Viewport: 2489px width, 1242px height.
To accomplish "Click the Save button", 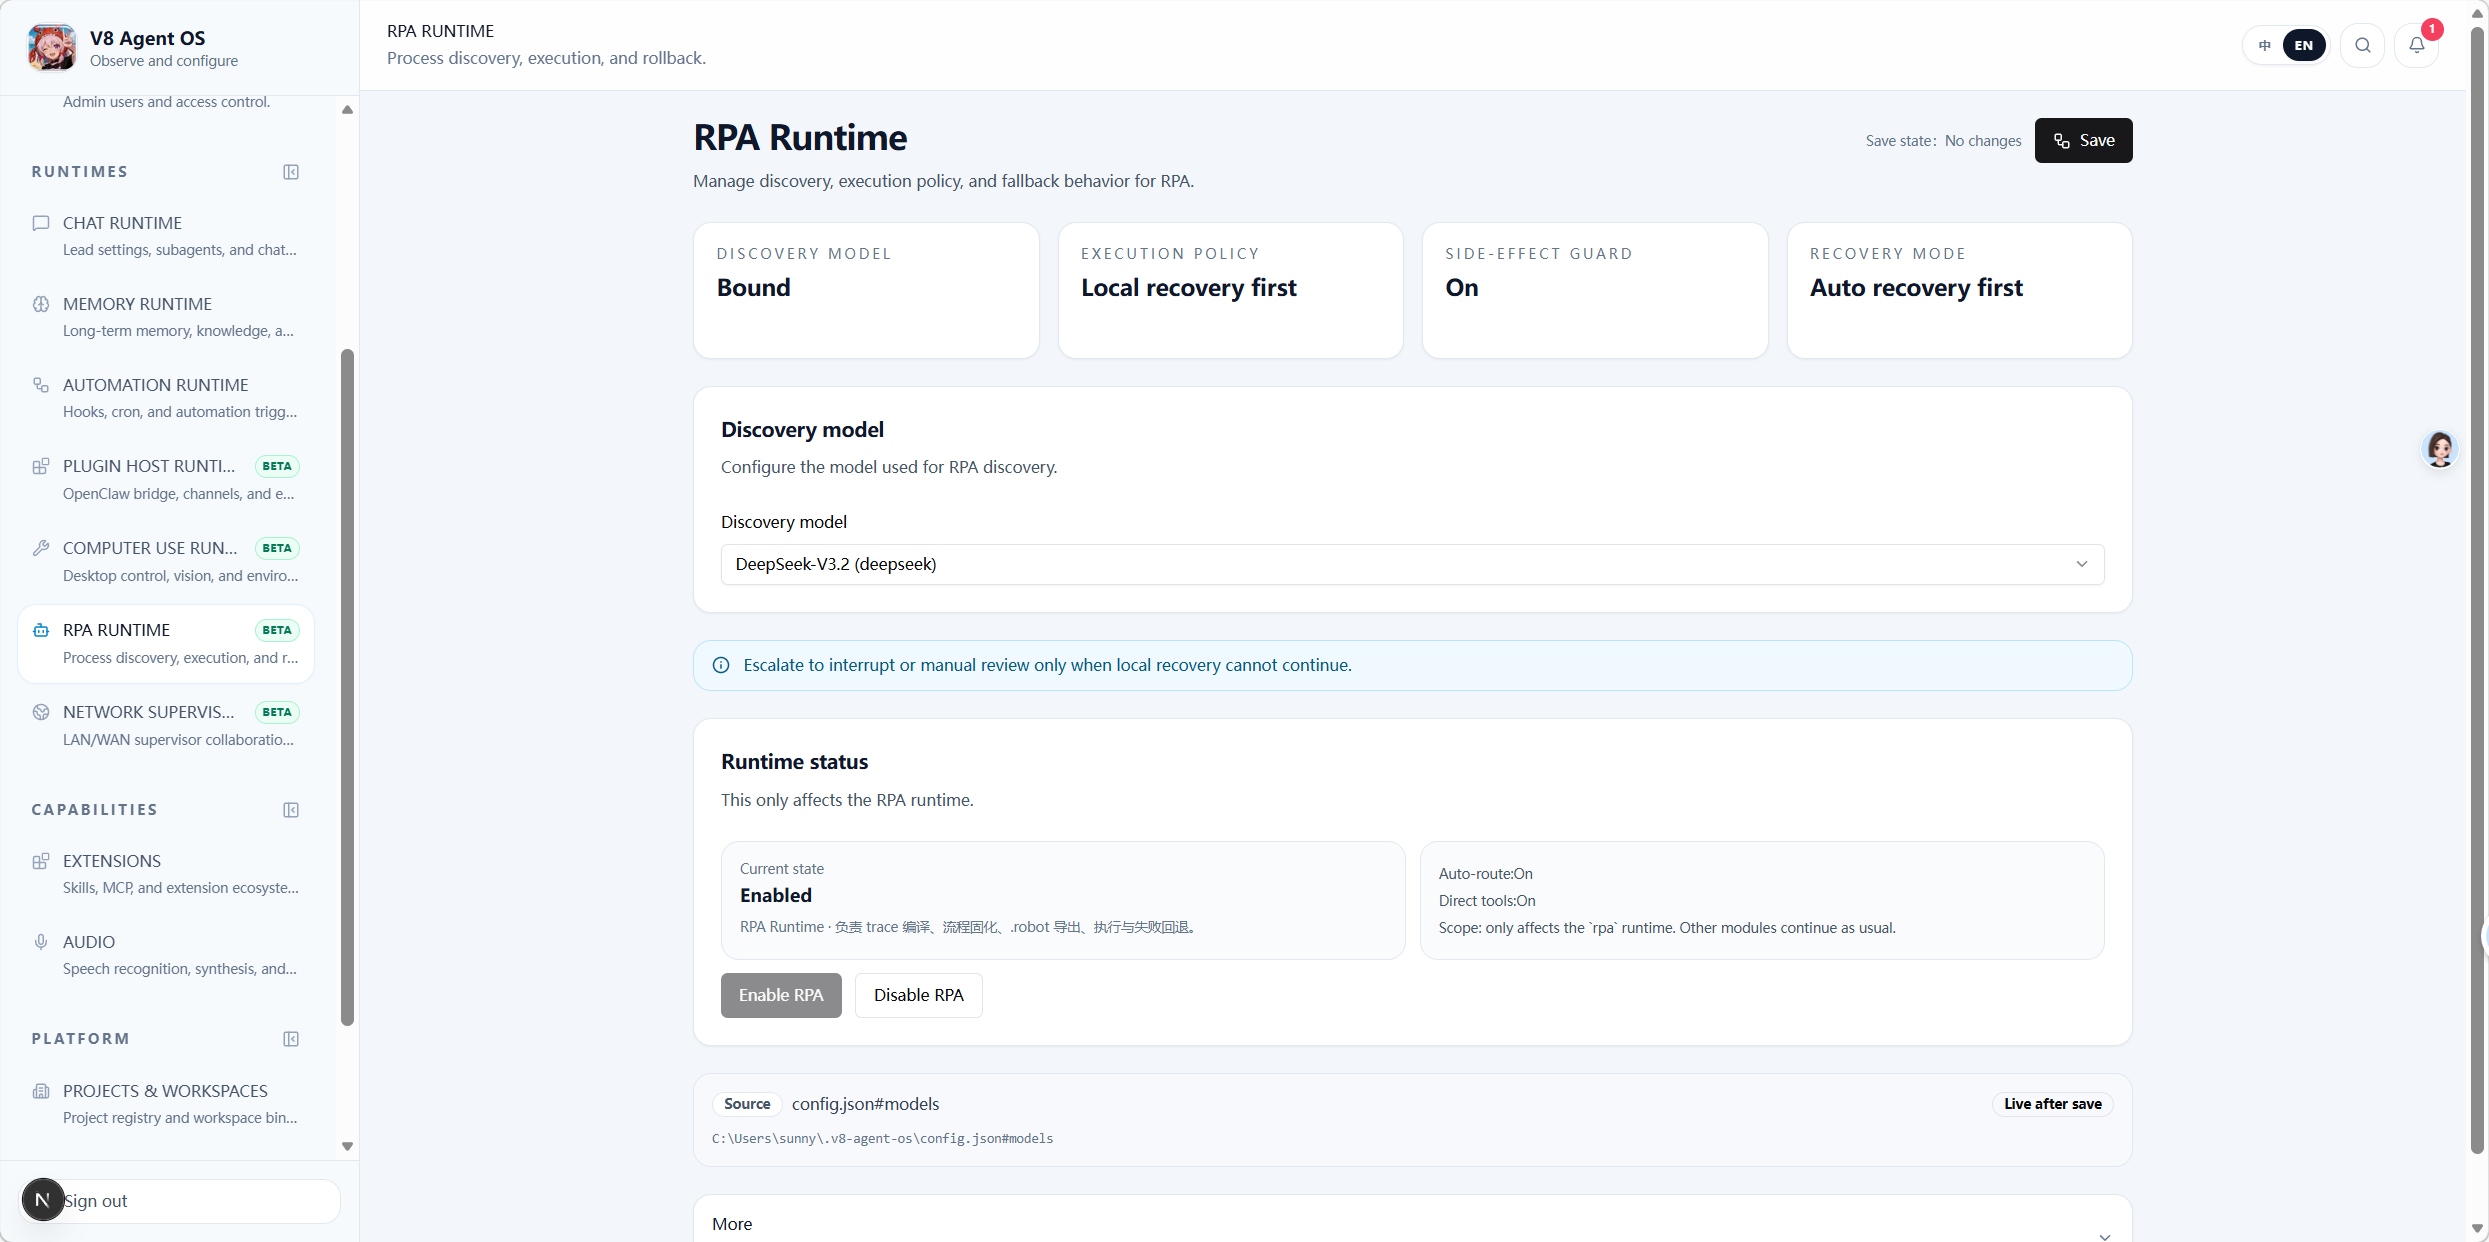I will [x=2083, y=140].
